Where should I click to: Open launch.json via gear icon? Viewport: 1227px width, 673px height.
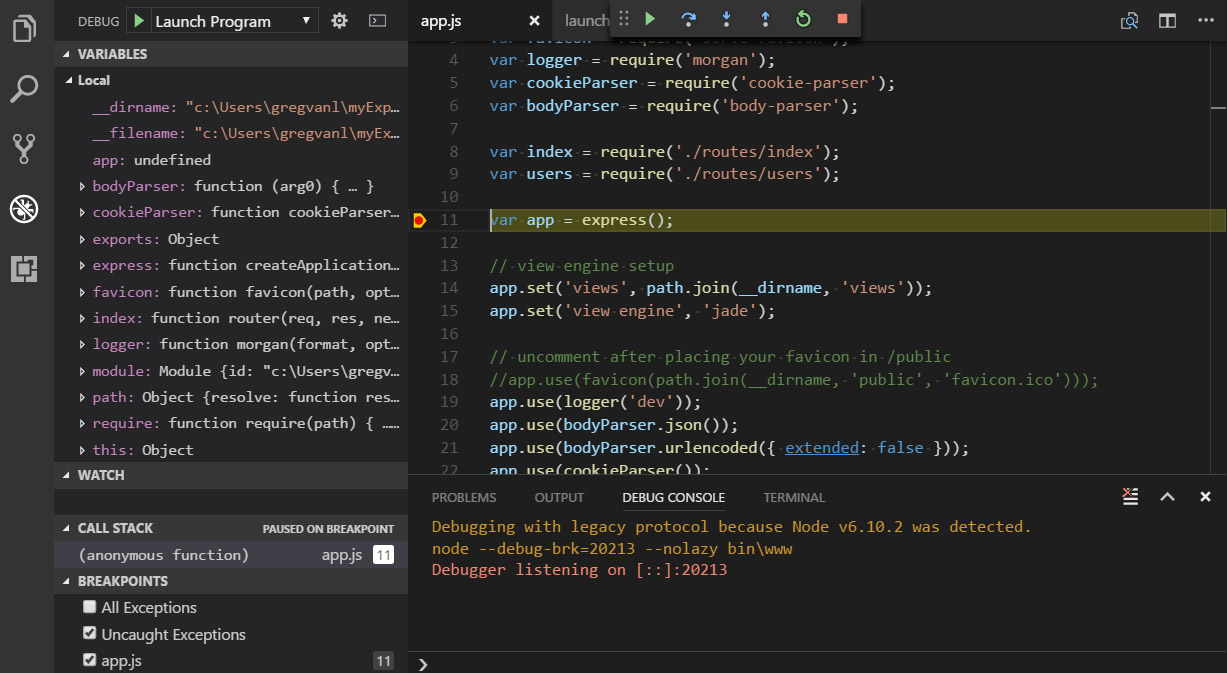339,20
